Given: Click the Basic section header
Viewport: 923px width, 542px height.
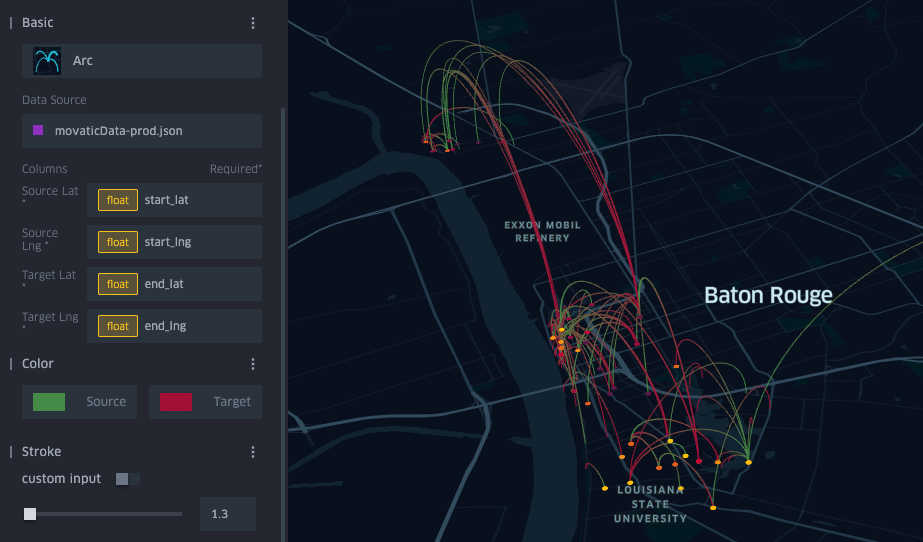Looking at the screenshot, I should pos(38,23).
